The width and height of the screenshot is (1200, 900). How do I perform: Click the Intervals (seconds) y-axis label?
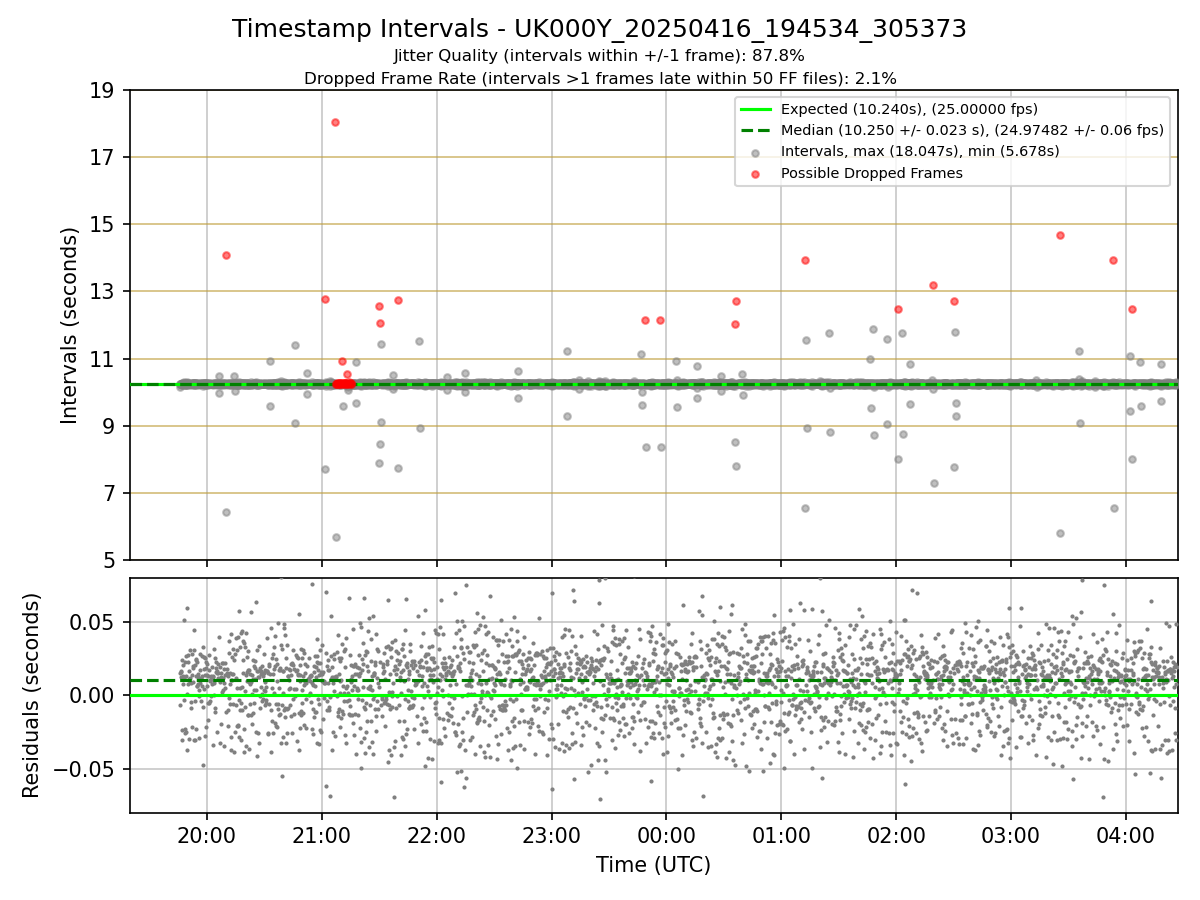pos(70,325)
